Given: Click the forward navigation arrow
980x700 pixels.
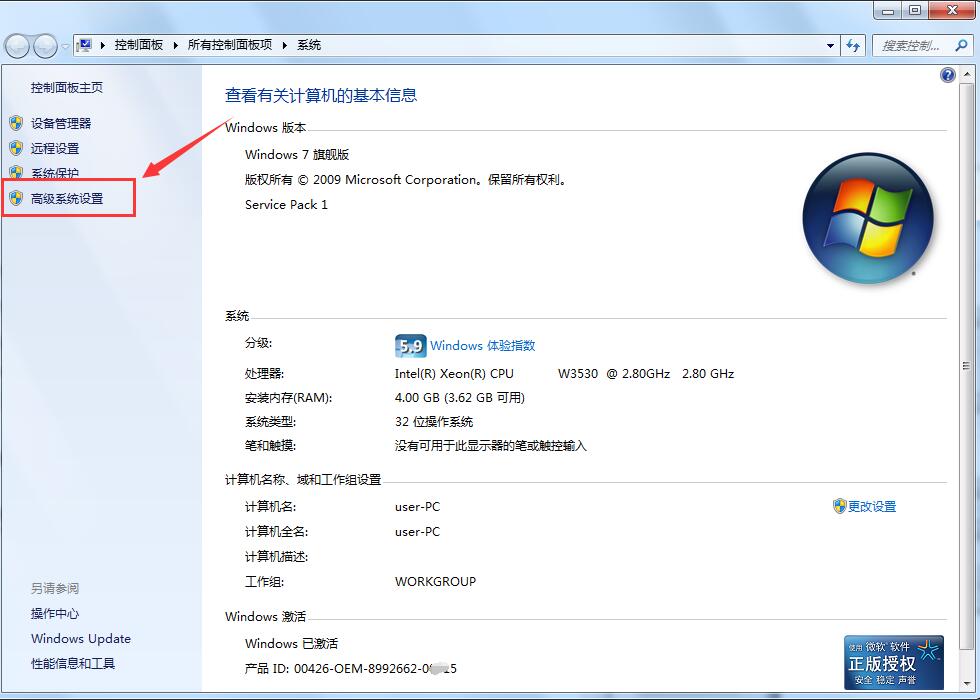Looking at the screenshot, I should pyautogui.click(x=43, y=44).
